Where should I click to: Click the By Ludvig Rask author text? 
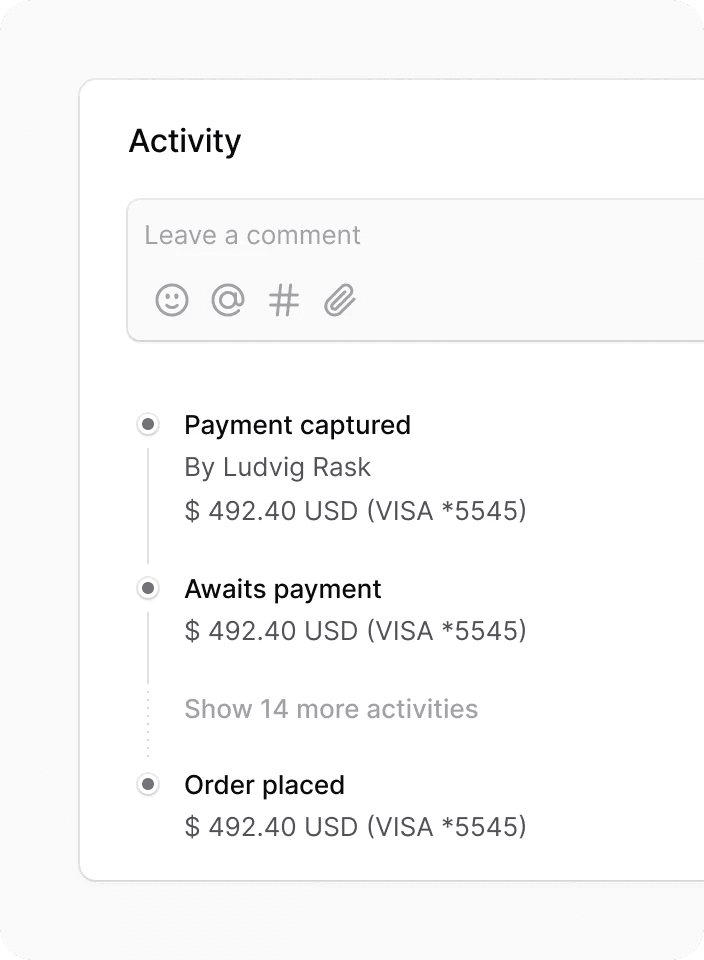click(x=277, y=467)
